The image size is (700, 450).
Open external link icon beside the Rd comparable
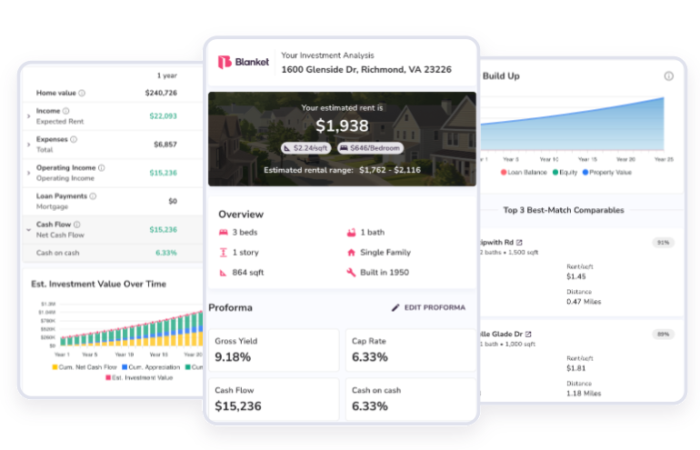click(519, 242)
